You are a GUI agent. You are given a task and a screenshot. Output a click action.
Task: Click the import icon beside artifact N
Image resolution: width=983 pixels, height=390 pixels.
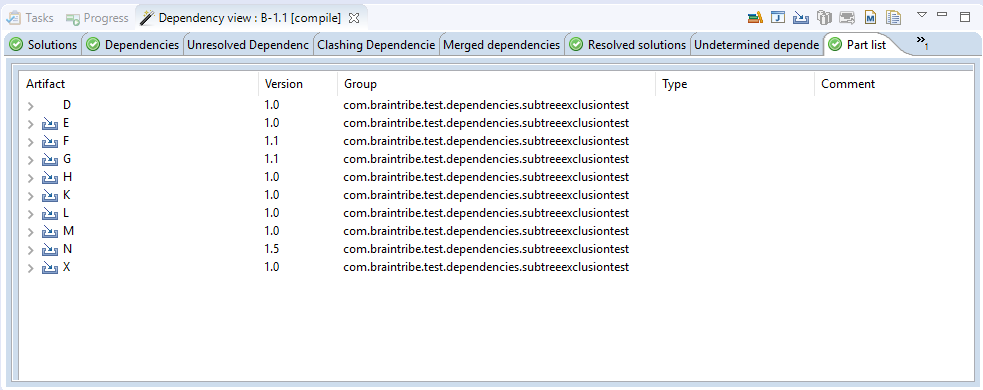click(50, 250)
